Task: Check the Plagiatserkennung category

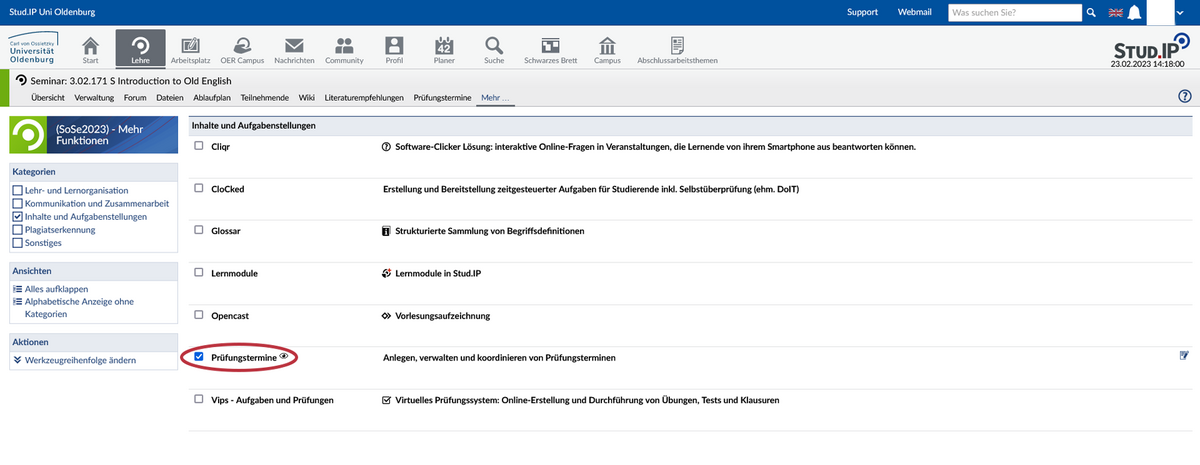Action: pos(17,229)
